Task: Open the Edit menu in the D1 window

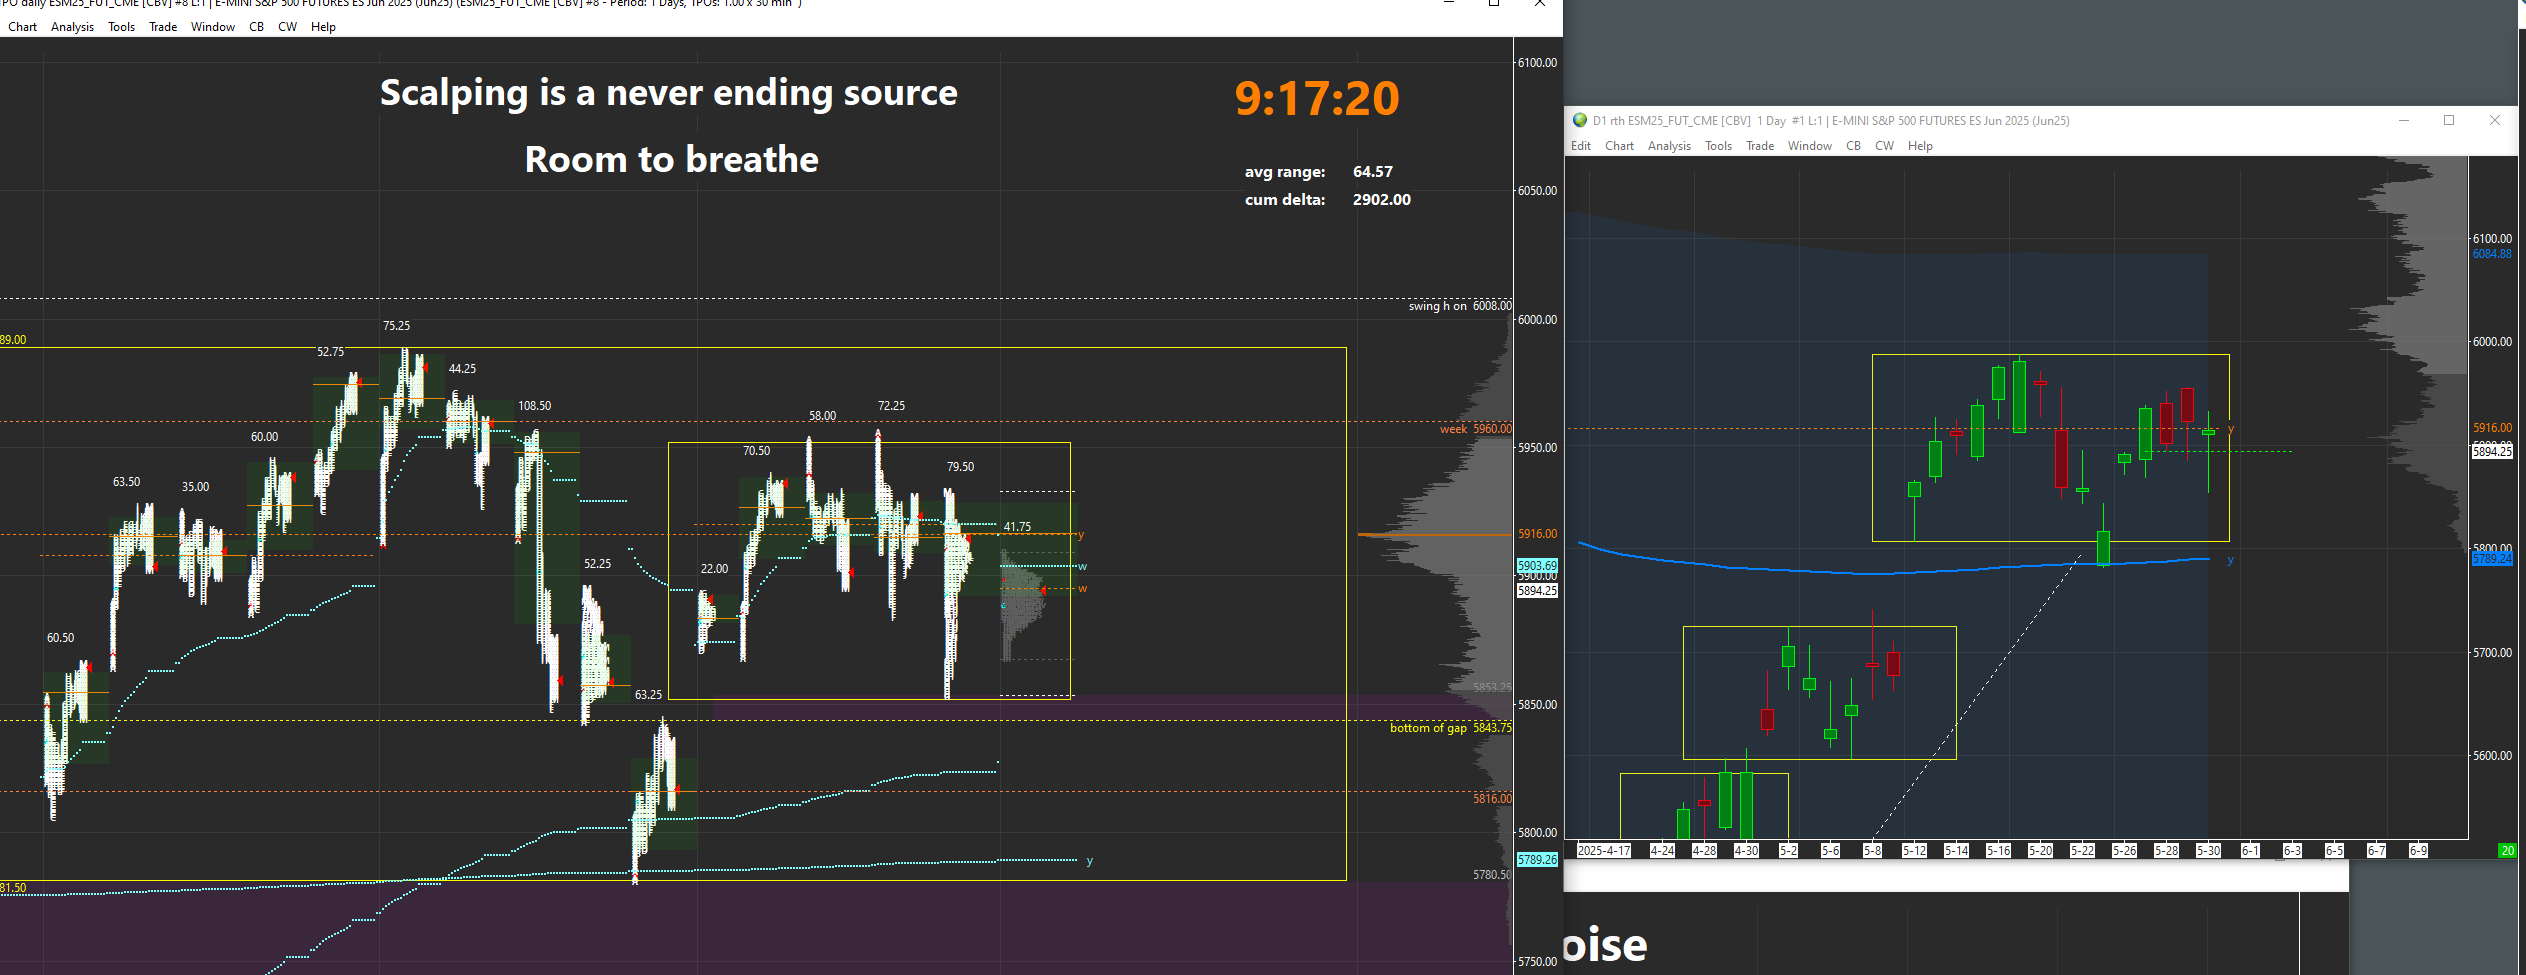Action: point(1581,146)
